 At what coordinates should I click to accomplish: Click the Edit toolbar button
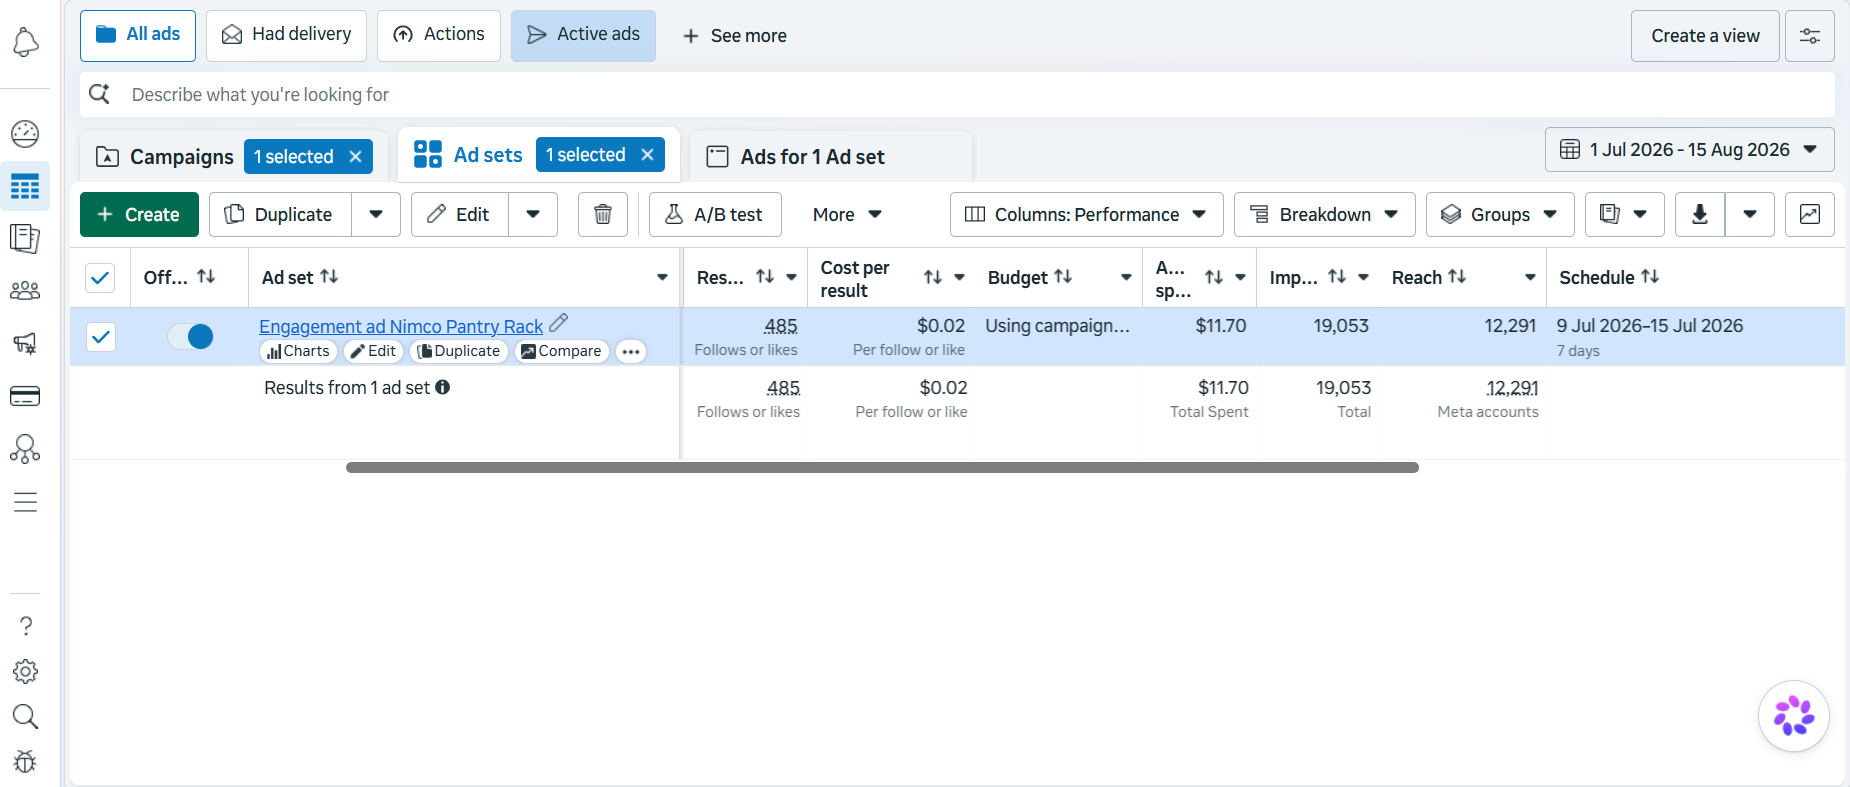click(x=459, y=214)
